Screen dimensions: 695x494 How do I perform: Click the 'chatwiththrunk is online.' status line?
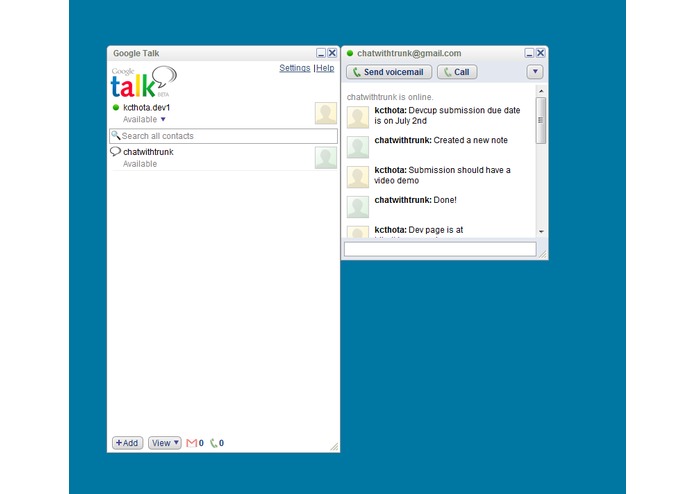390,97
